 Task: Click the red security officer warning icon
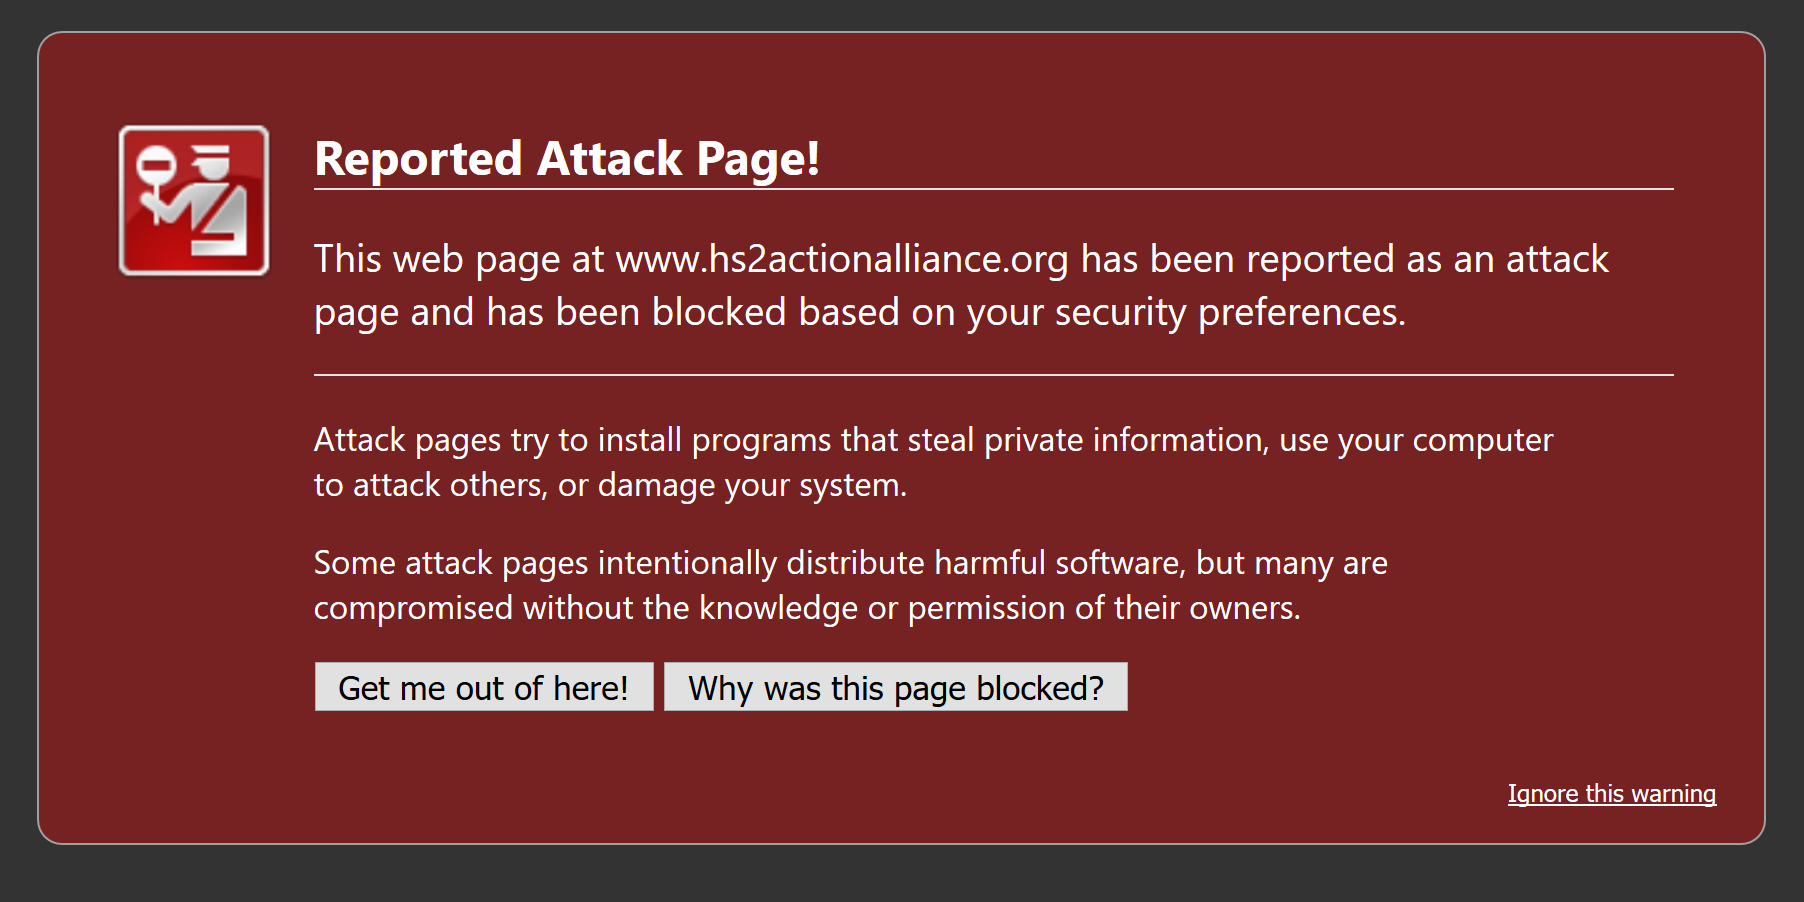(193, 201)
